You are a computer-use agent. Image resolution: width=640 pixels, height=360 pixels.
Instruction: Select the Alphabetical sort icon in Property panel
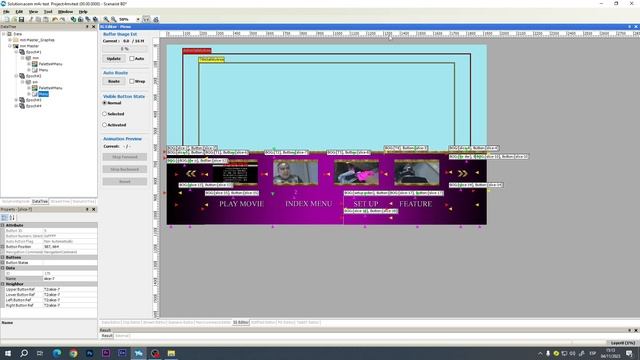[x=12, y=218]
